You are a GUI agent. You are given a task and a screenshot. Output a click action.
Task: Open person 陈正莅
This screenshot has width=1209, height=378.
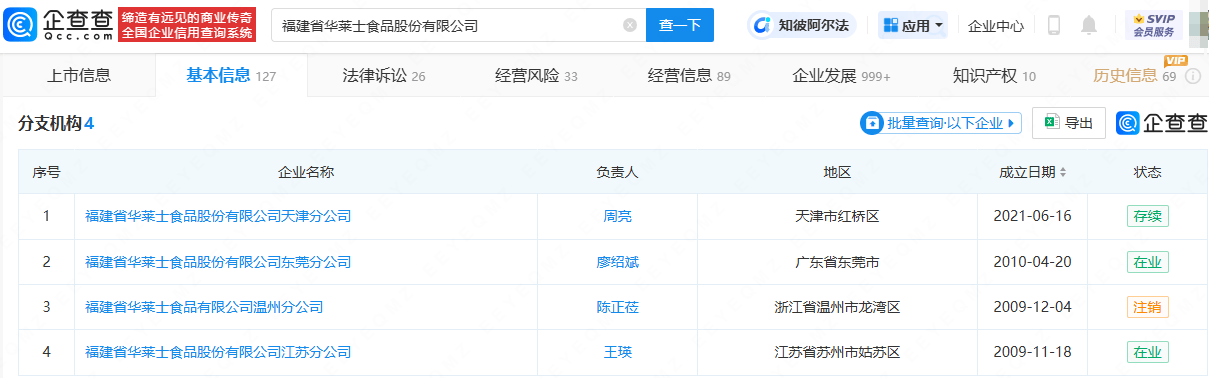point(618,307)
